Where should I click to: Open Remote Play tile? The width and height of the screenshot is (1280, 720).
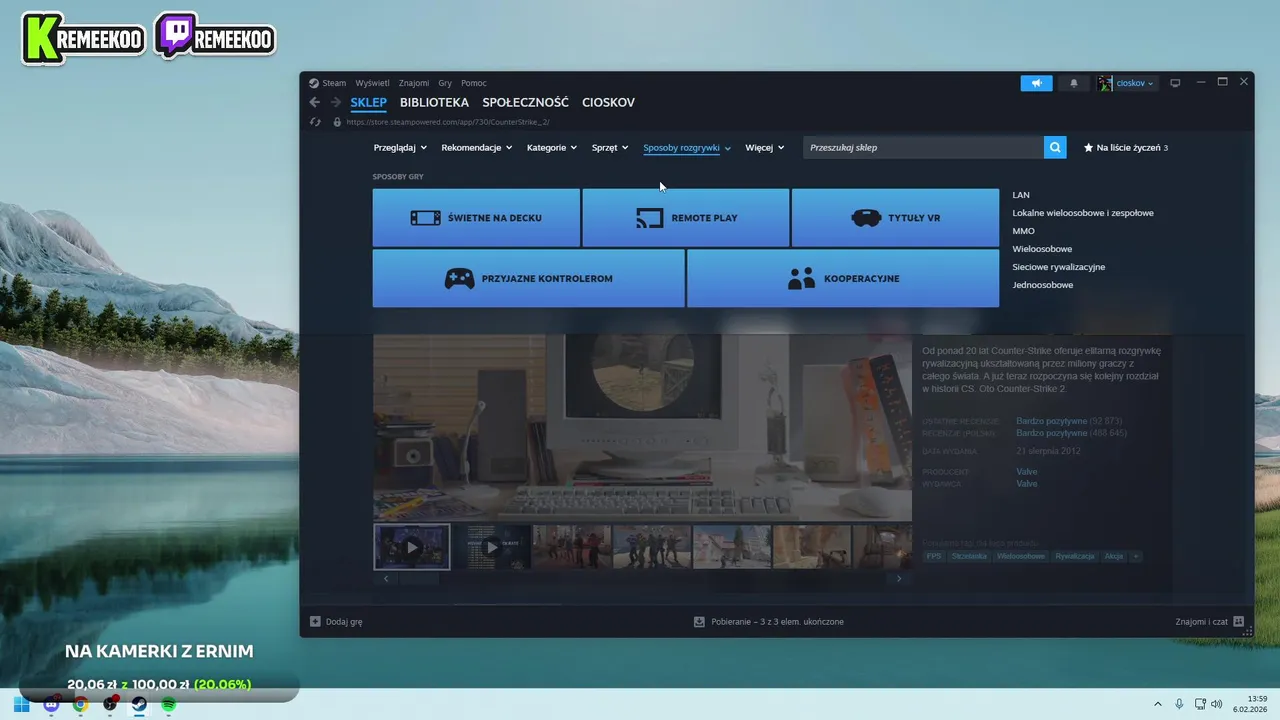[686, 217]
